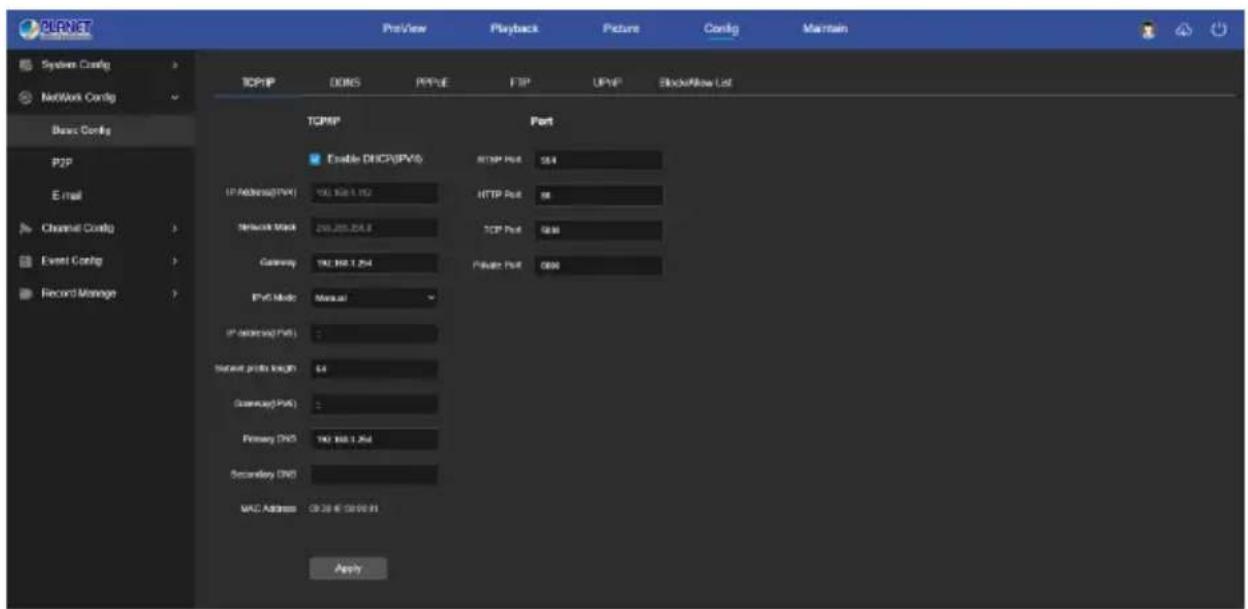Viewport: 1248px width, 609px height.
Task: Switch to Picture top menu
Action: (x=621, y=30)
